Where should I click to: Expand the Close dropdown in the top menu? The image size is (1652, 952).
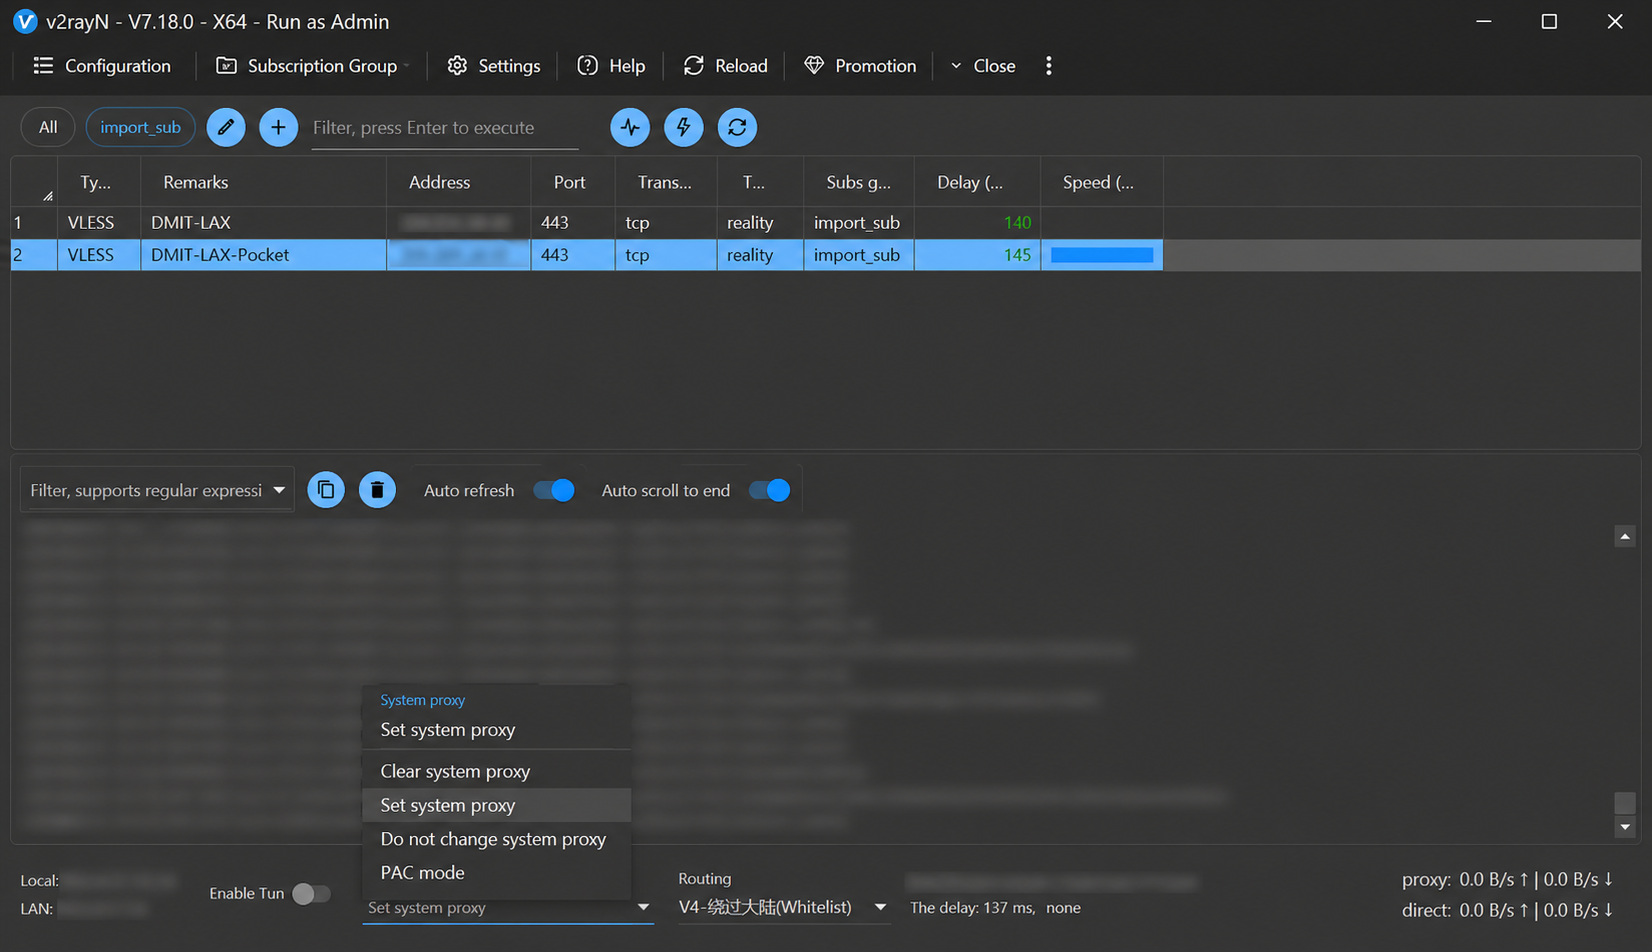coord(984,66)
